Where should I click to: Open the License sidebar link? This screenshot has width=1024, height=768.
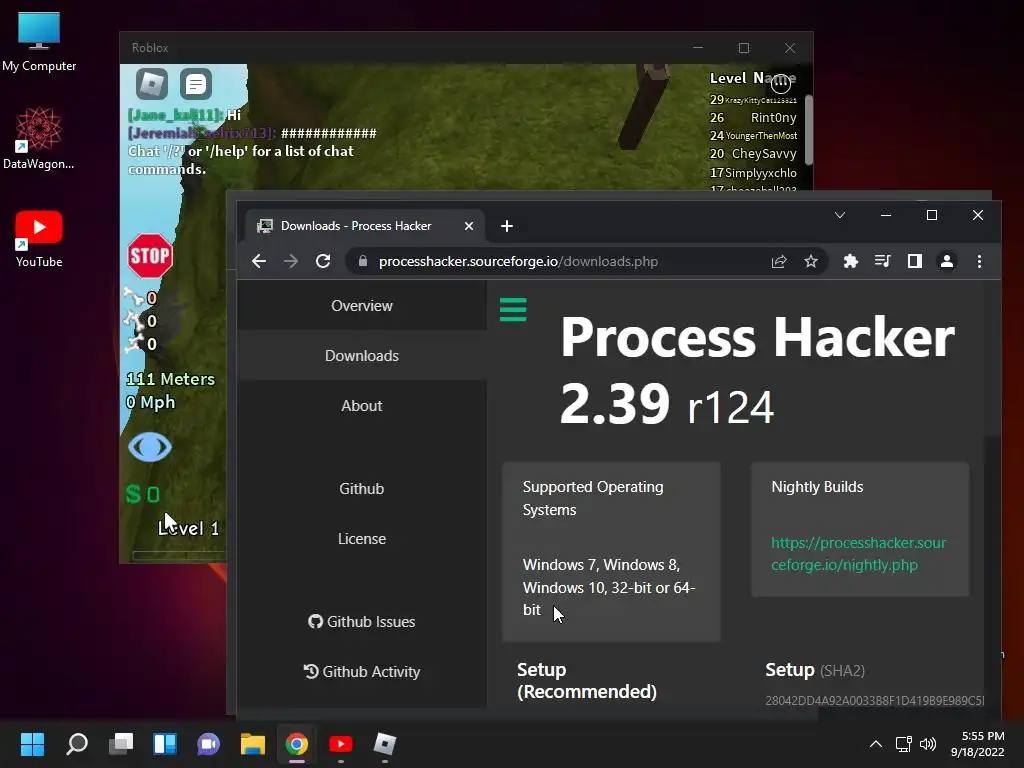tap(362, 539)
